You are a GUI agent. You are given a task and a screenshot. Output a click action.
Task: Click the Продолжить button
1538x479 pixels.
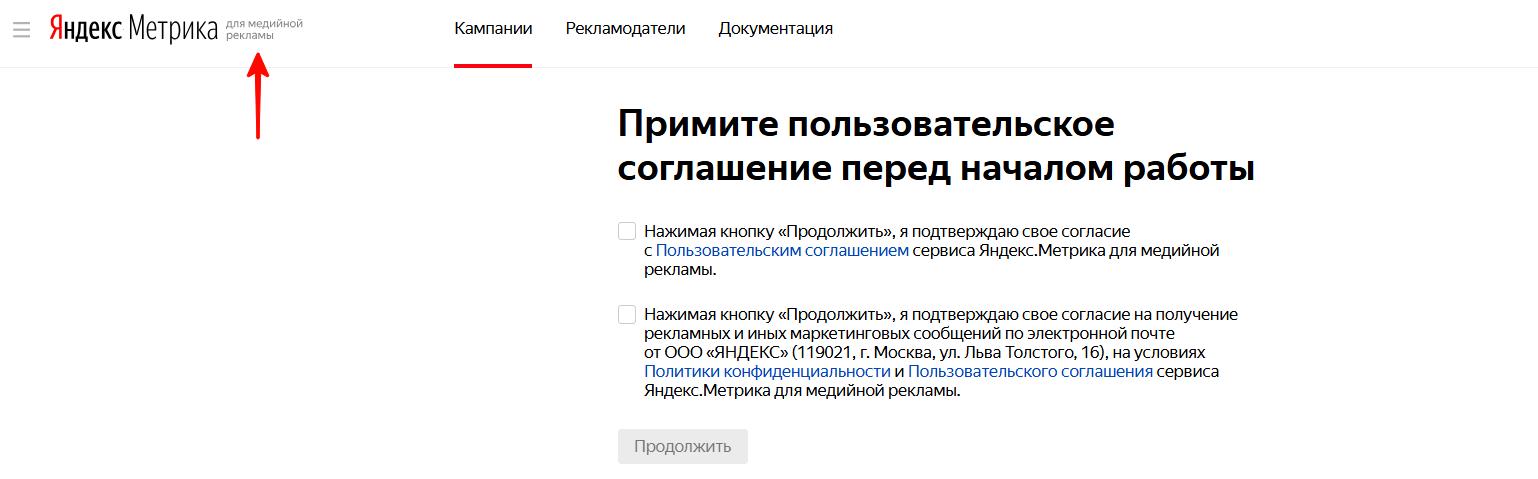(683, 446)
